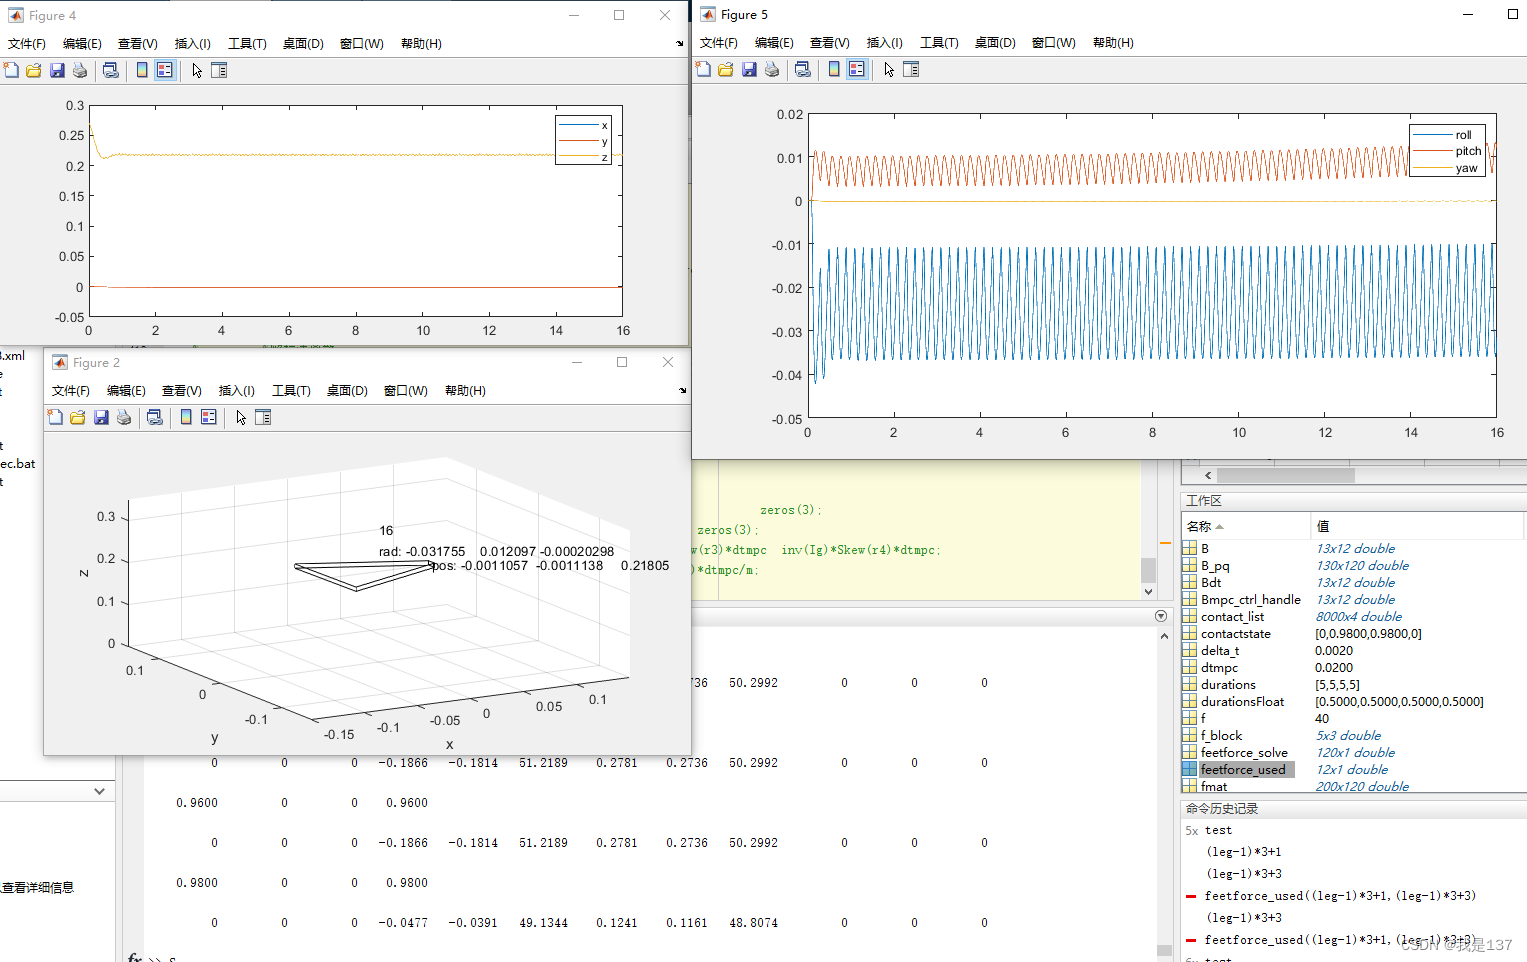Print Figure 2 with printer icon
This screenshot has width=1527, height=962.
point(124,417)
